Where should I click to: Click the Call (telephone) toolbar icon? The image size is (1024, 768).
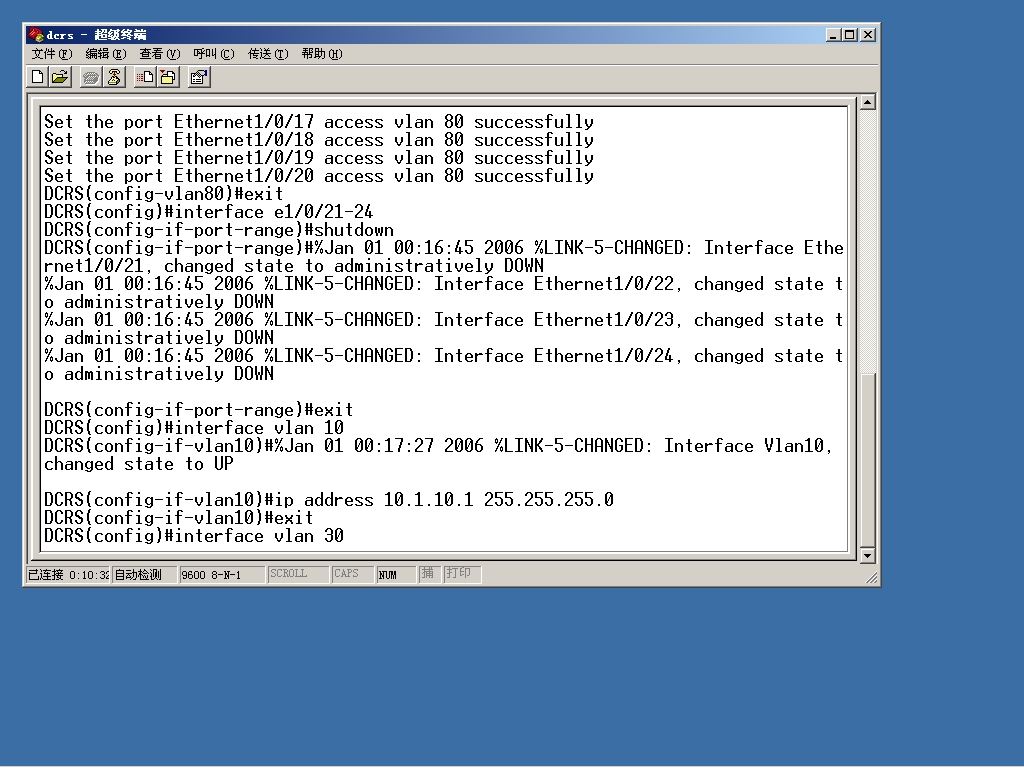pos(91,78)
